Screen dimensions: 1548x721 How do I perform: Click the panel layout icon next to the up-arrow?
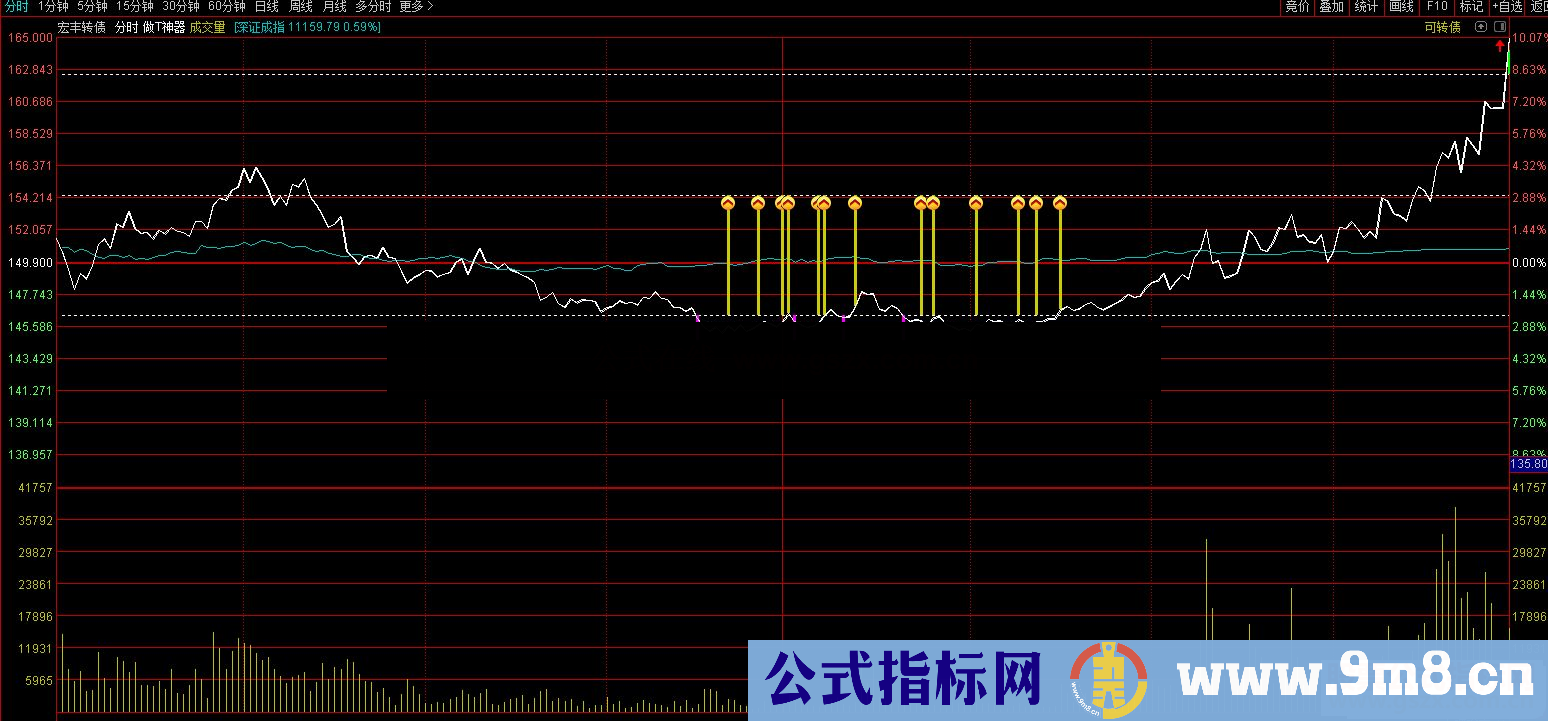[1499, 27]
